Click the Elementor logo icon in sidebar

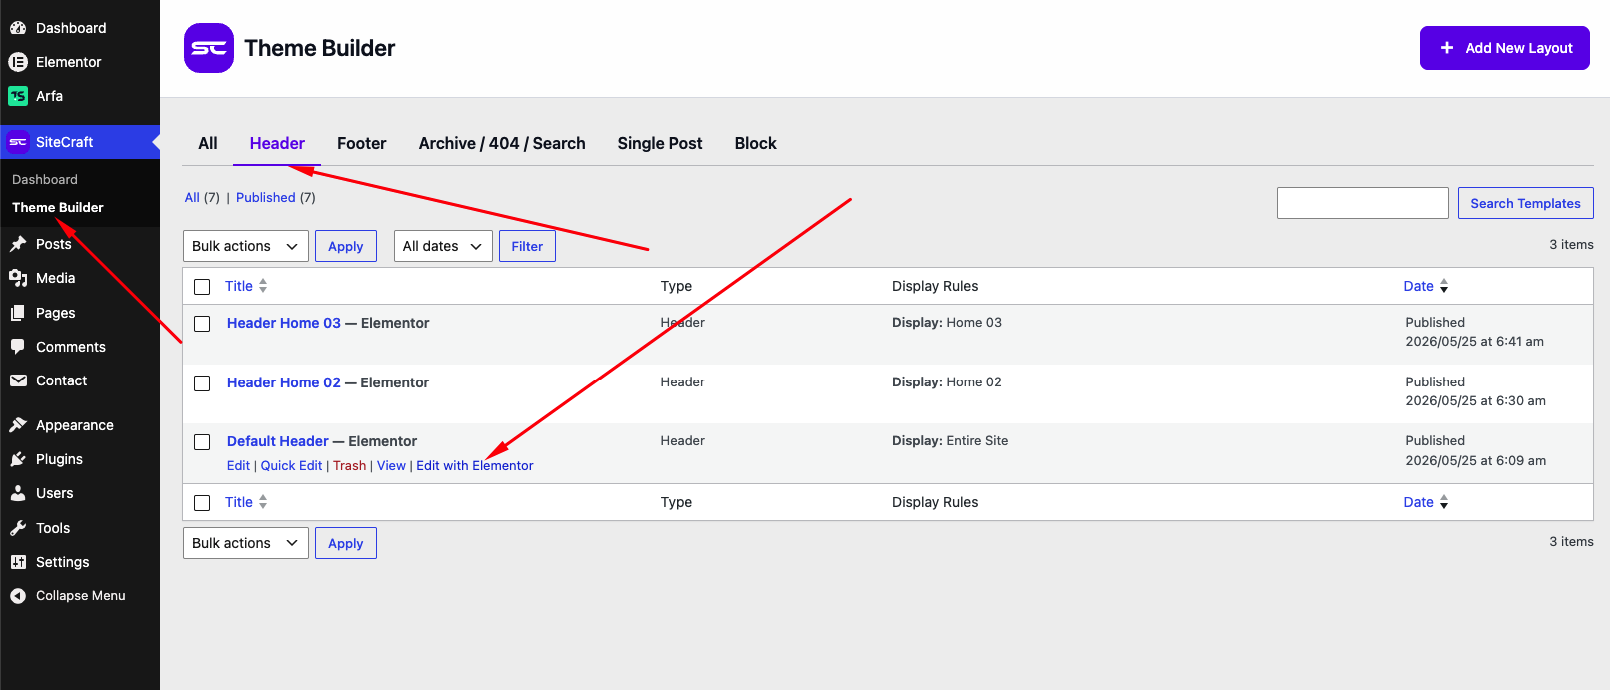click(x=18, y=62)
